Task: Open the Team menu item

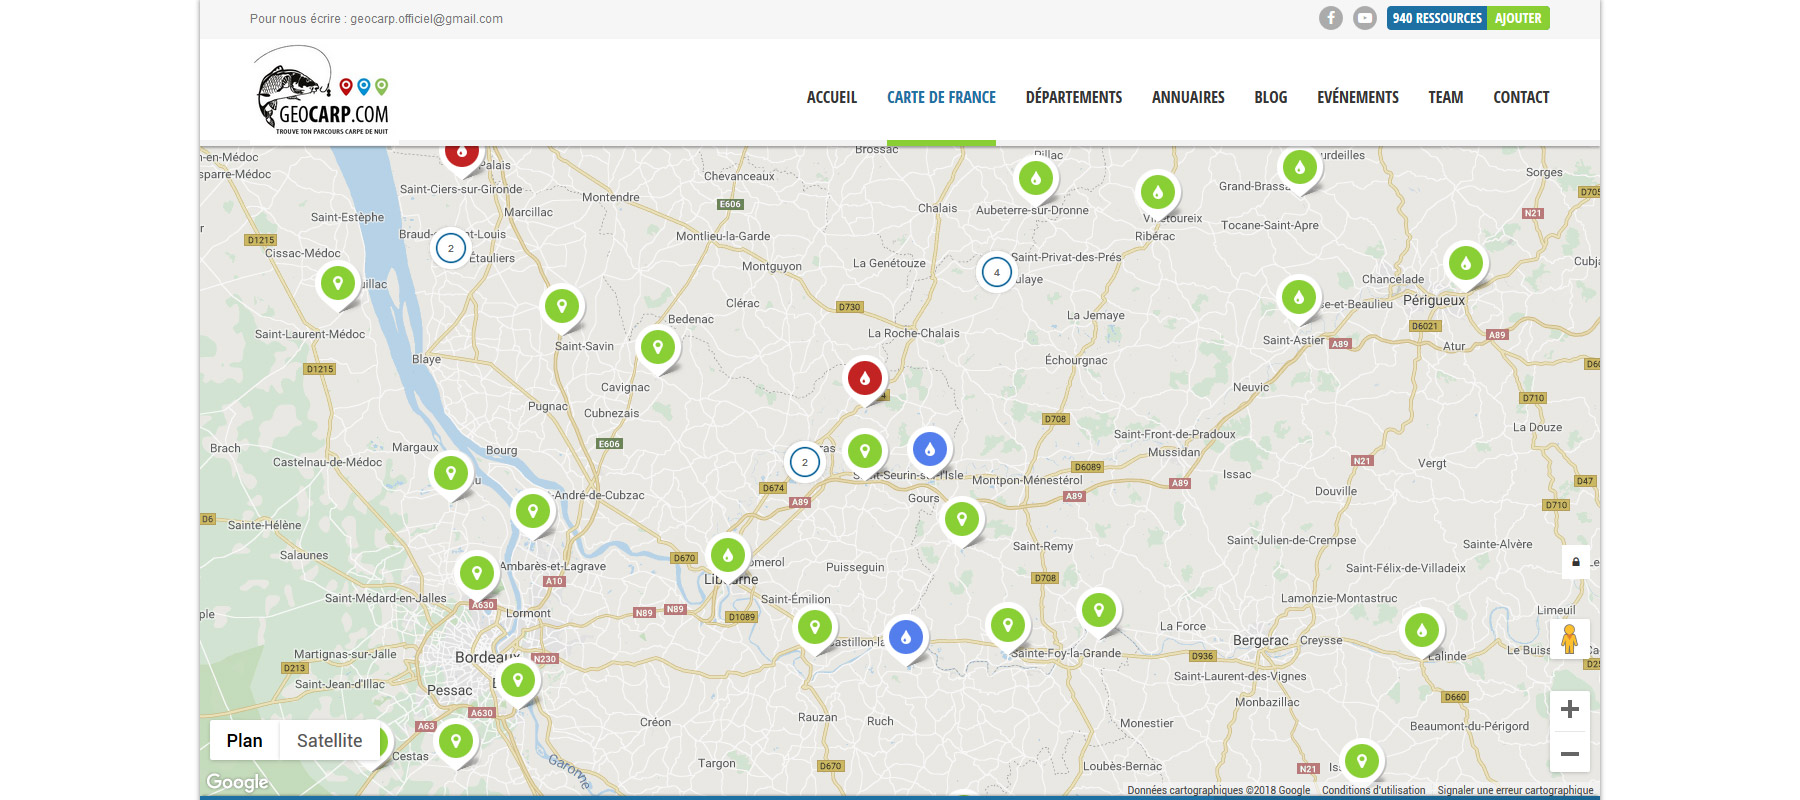Action: 1446,97
